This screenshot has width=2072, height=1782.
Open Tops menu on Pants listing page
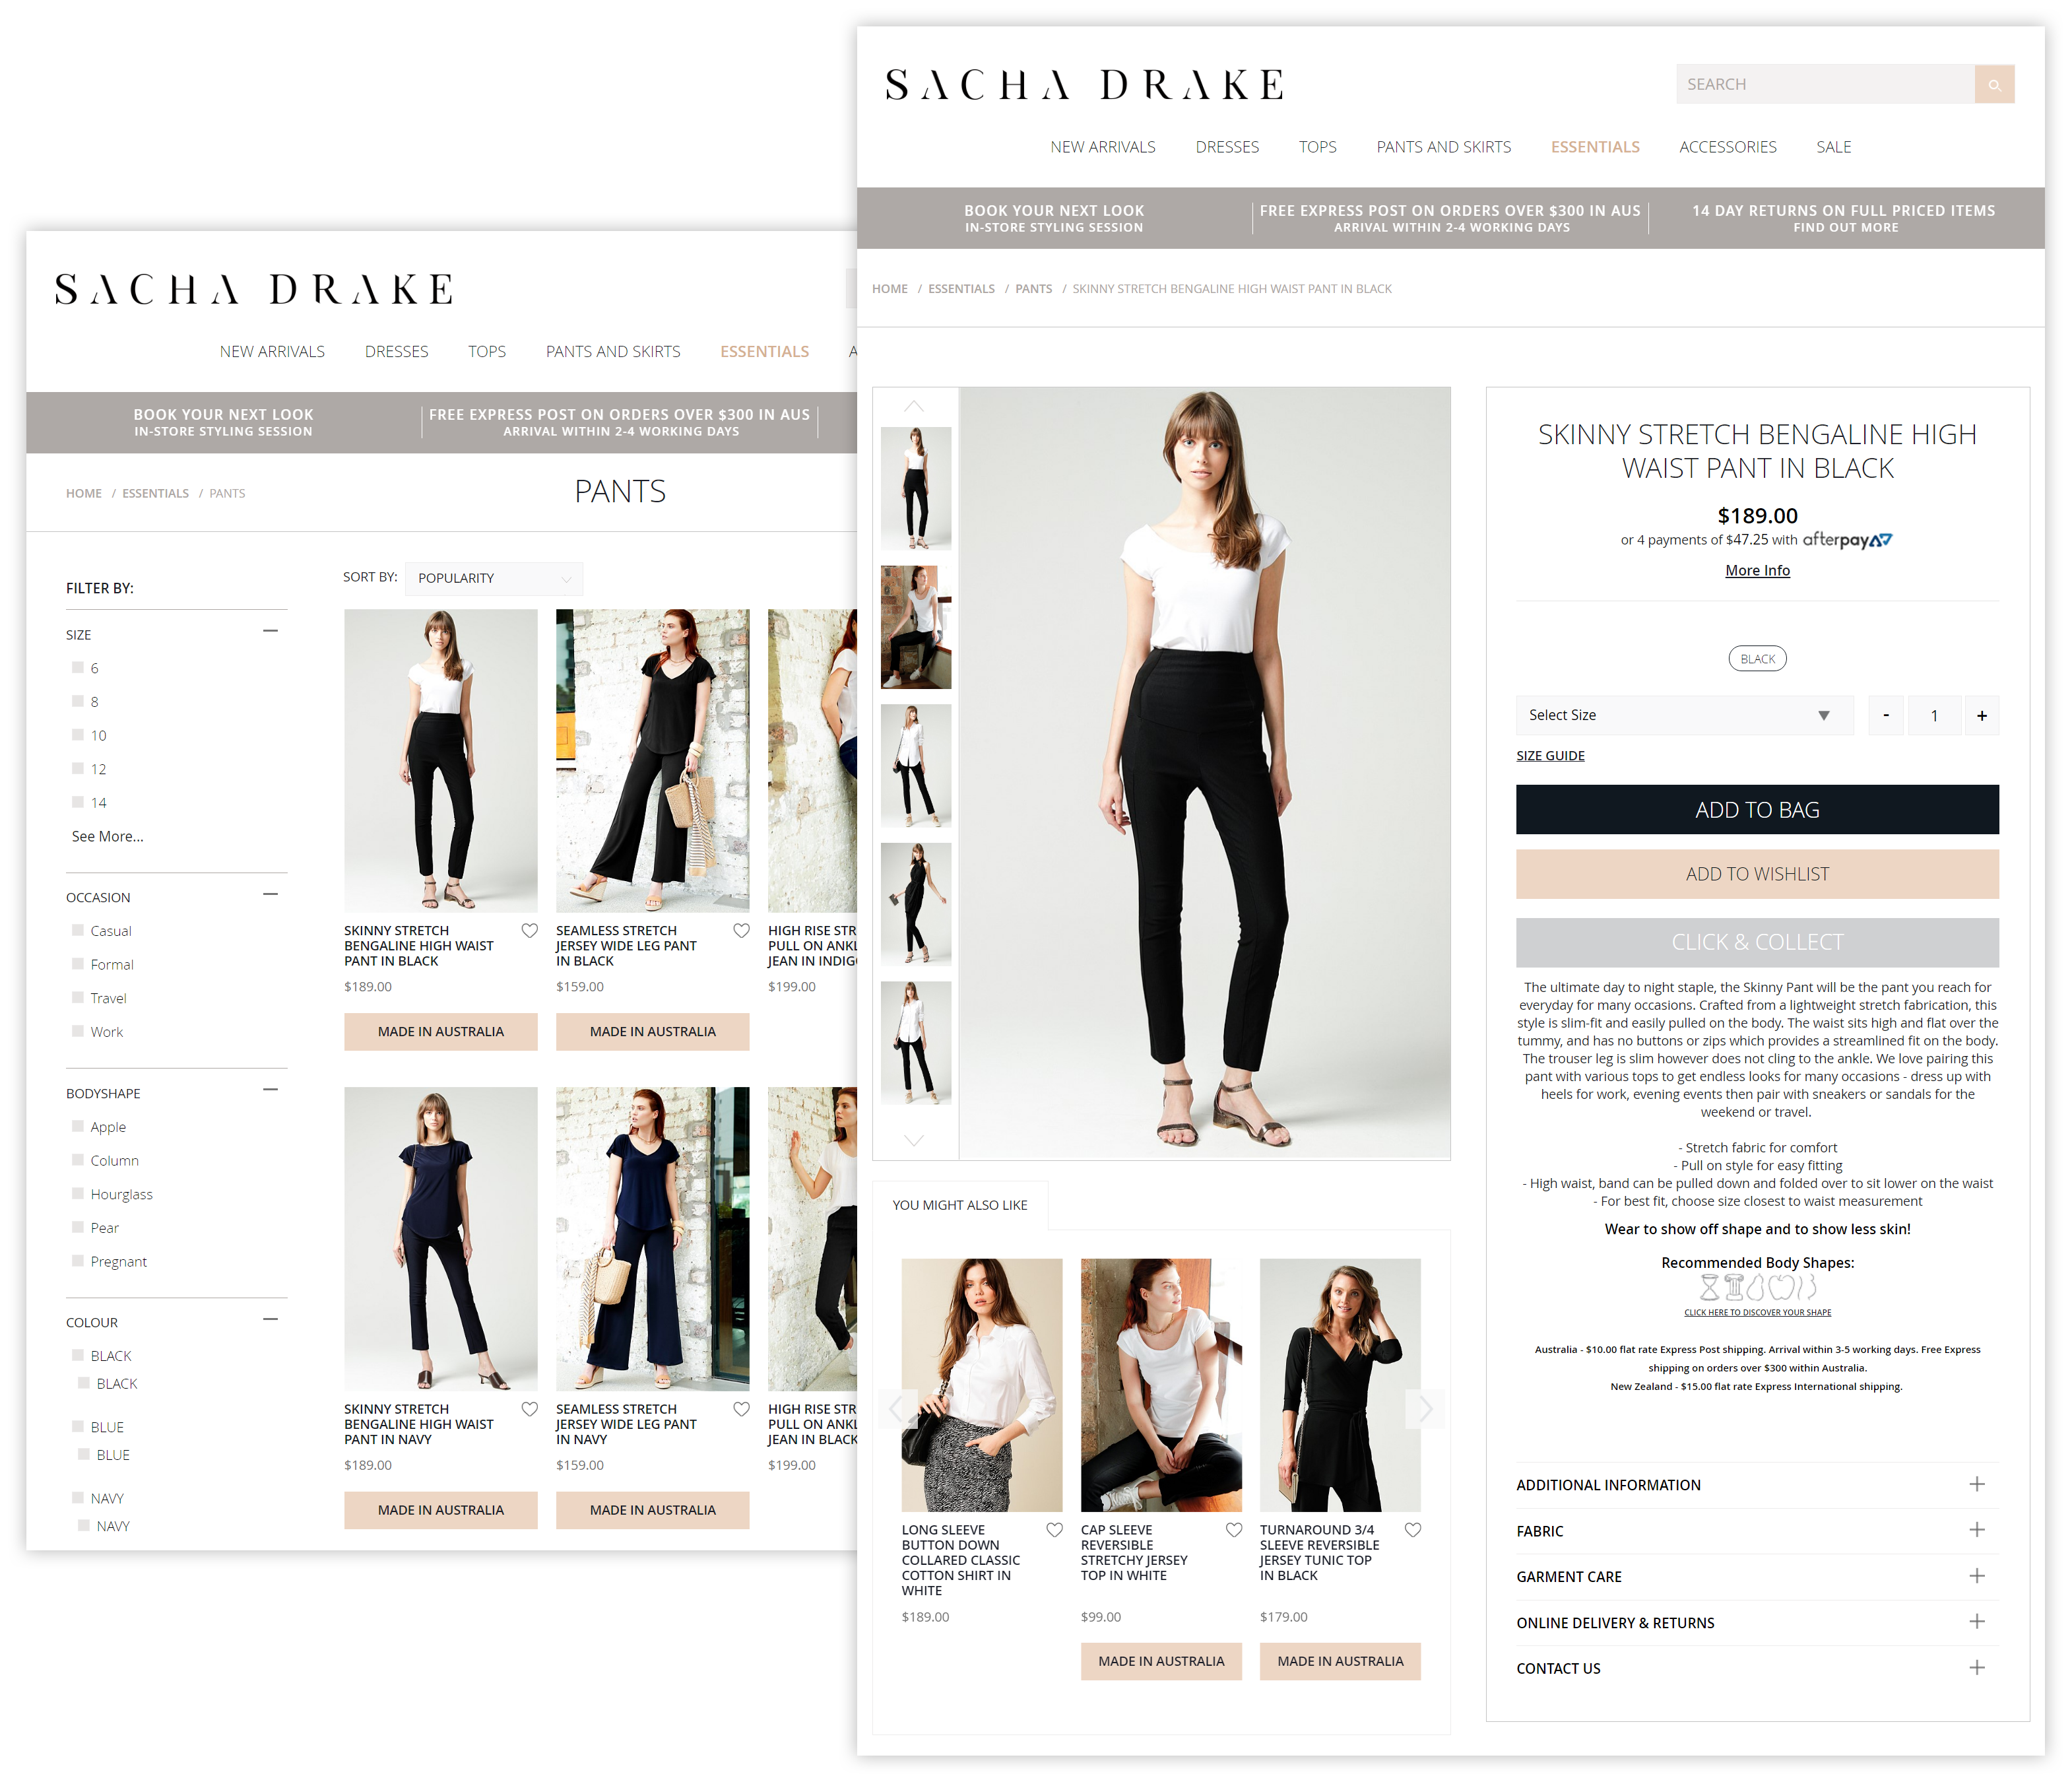pyautogui.click(x=487, y=352)
